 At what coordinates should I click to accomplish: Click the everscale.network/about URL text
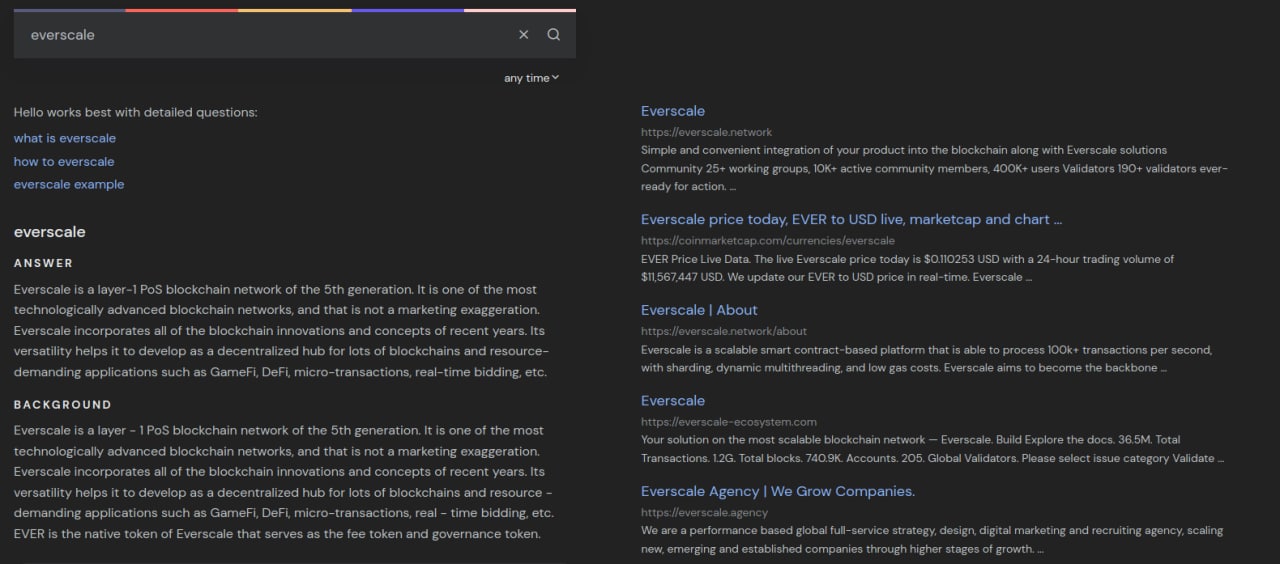723,331
